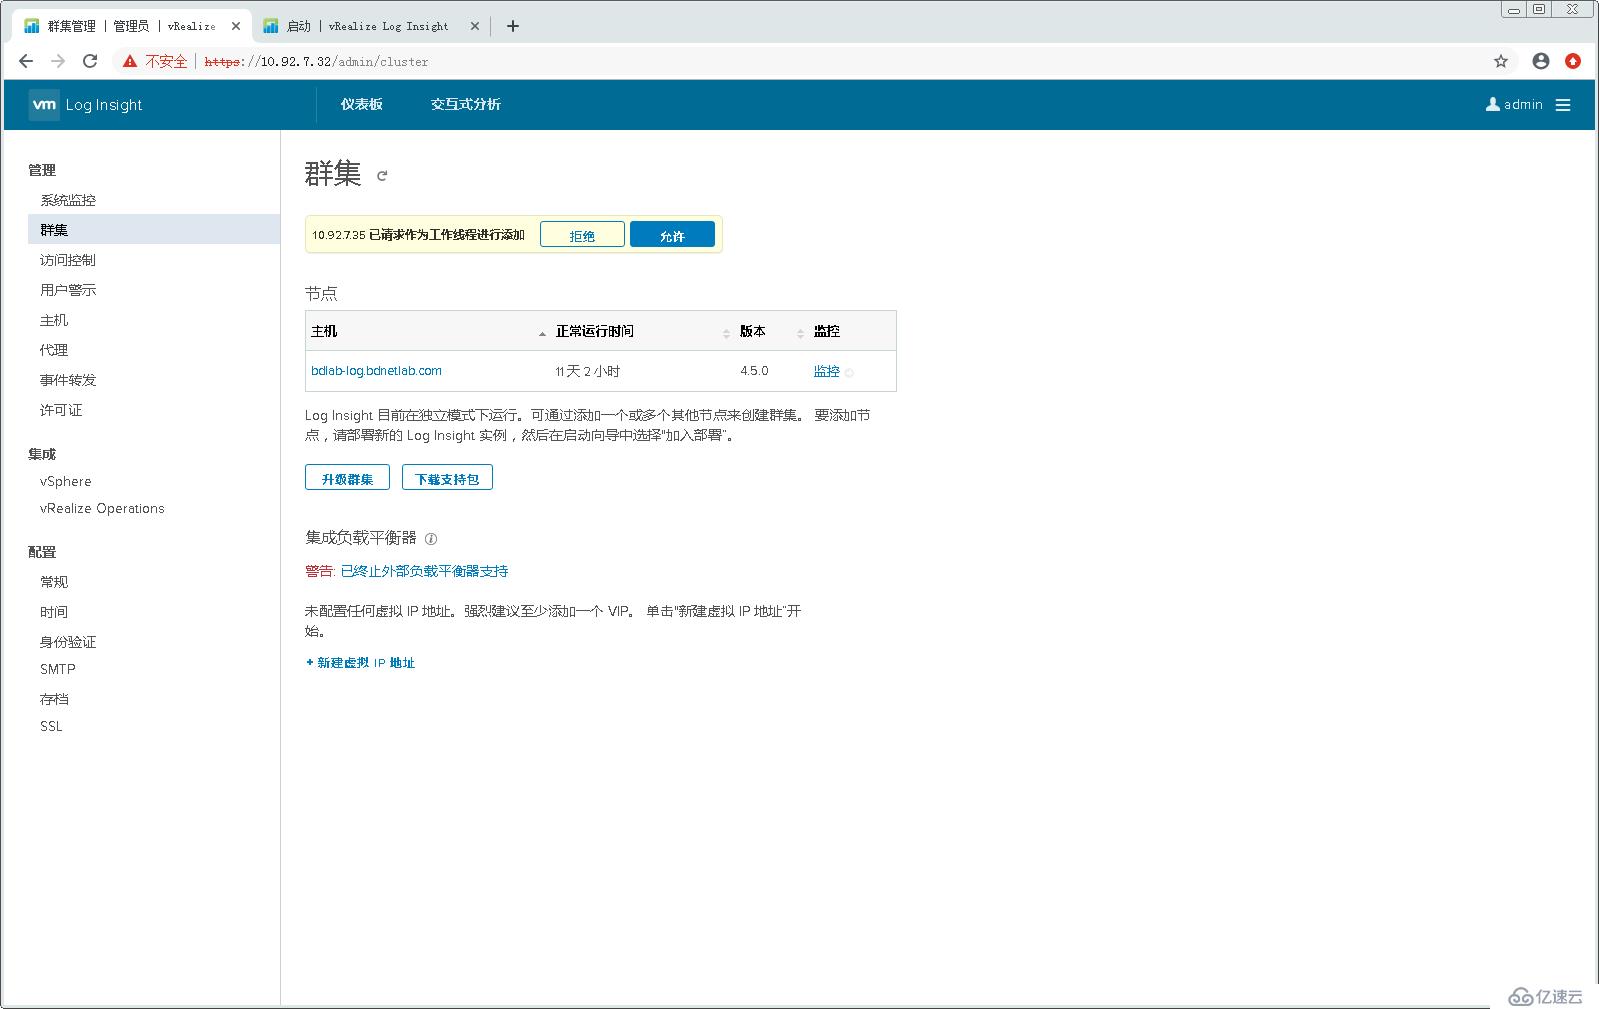Image resolution: width=1599 pixels, height=1009 pixels.
Task: Close the 启动 vRealize Log Insight tab
Action: tap(475, 26)
